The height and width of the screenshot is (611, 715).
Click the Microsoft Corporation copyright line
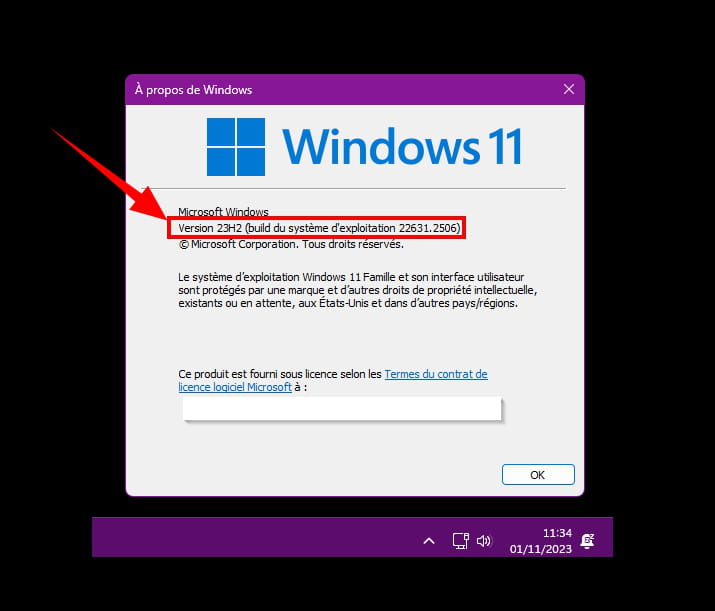point(291,244)
